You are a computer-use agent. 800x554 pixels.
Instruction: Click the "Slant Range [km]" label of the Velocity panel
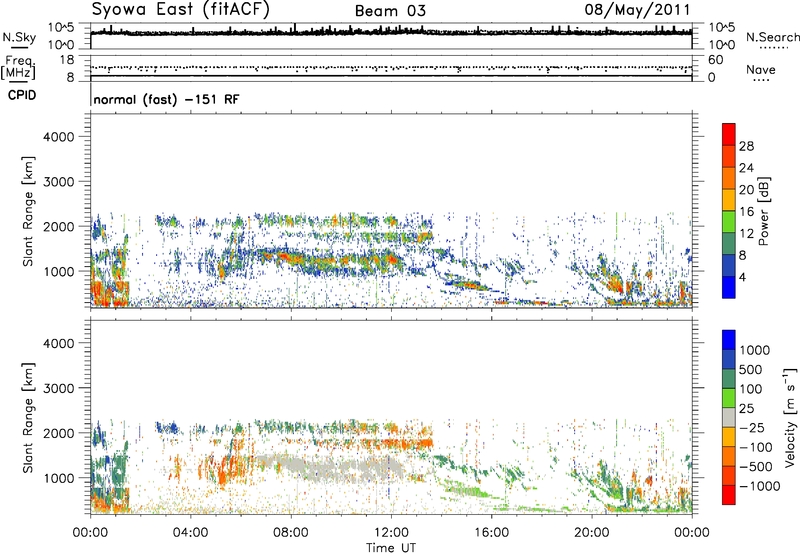(28, 418)
